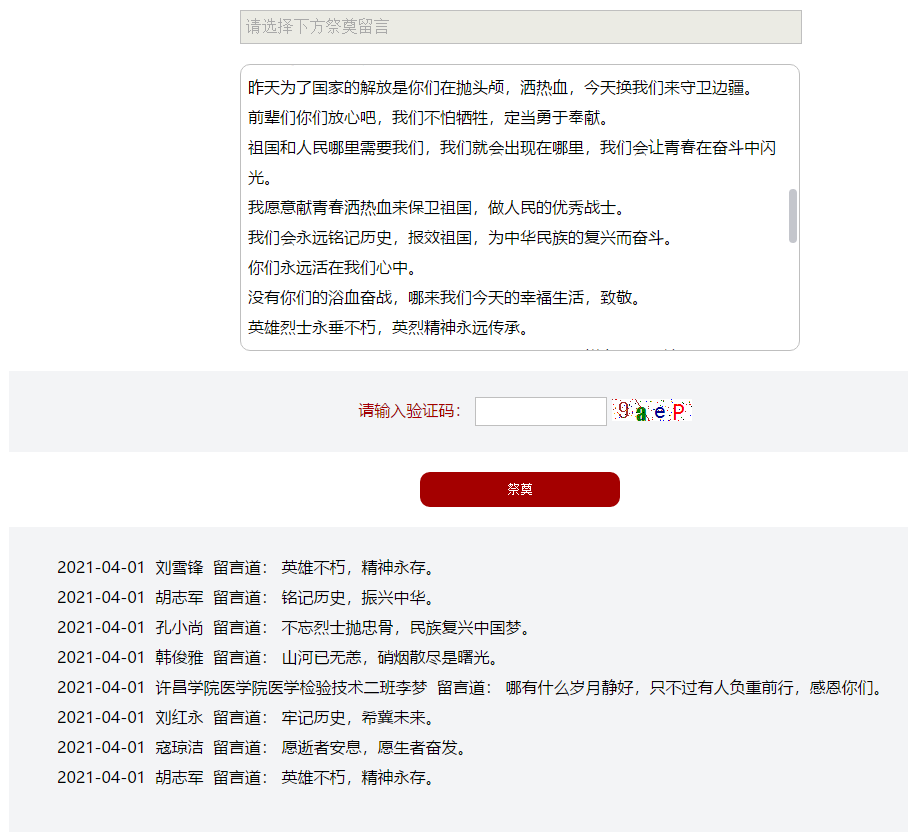Select the 没有你们的浴血奋战 message
The height and width of the screenshot is (832, 908).
coord(444,298)
